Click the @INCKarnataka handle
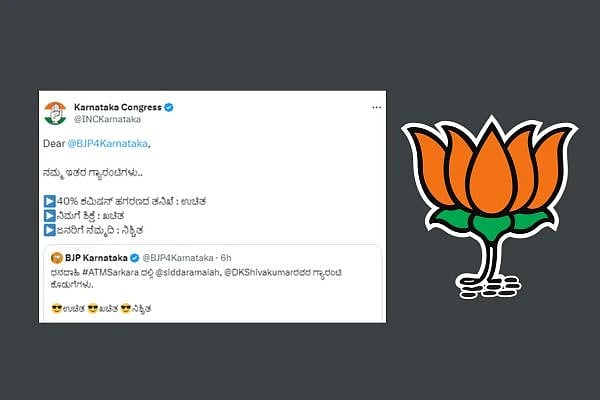 tap(107, 119)
